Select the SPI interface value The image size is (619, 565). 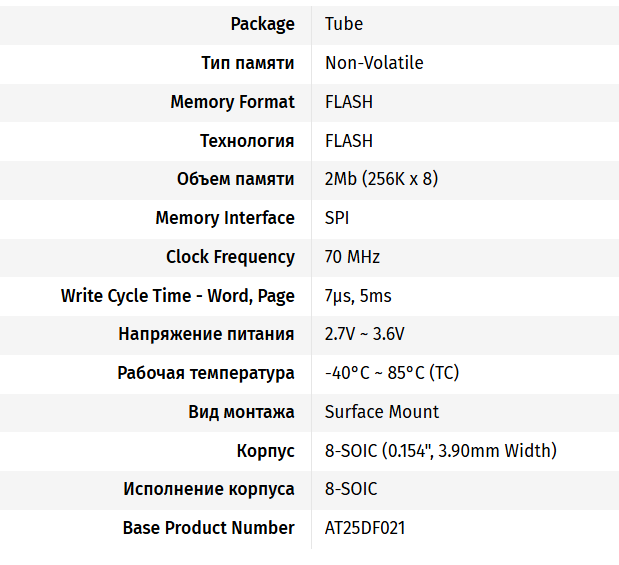click(x=337, y=218)
